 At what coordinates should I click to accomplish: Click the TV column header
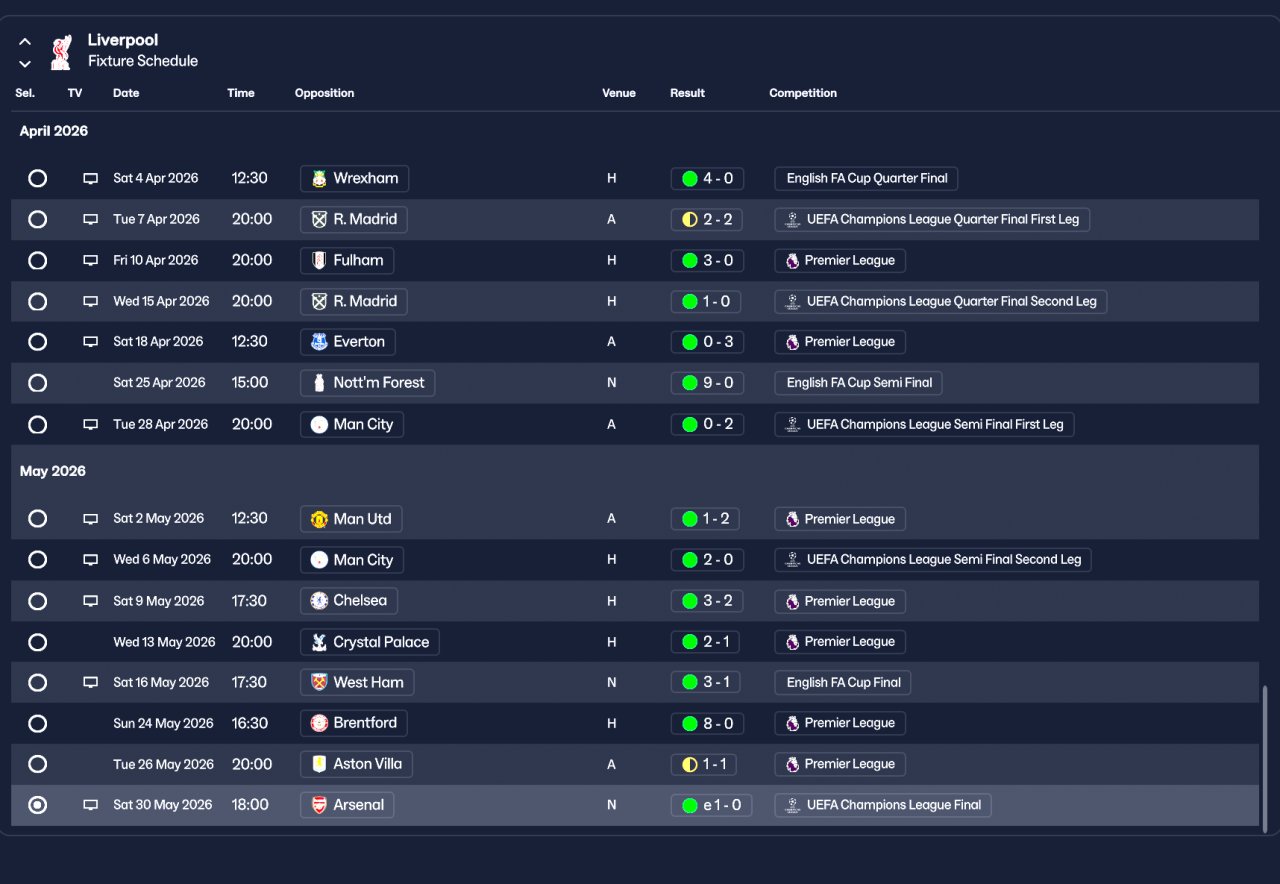click(75, 93)
